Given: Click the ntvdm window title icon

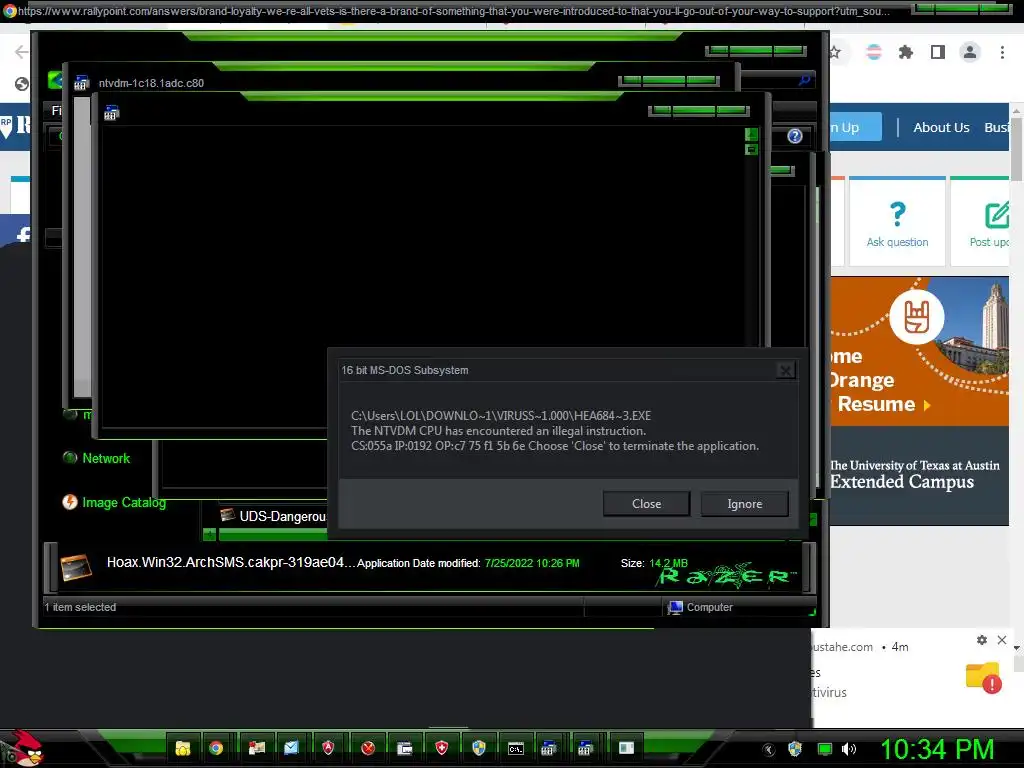Looking at the screenshot, I should [x=81, y=83].
